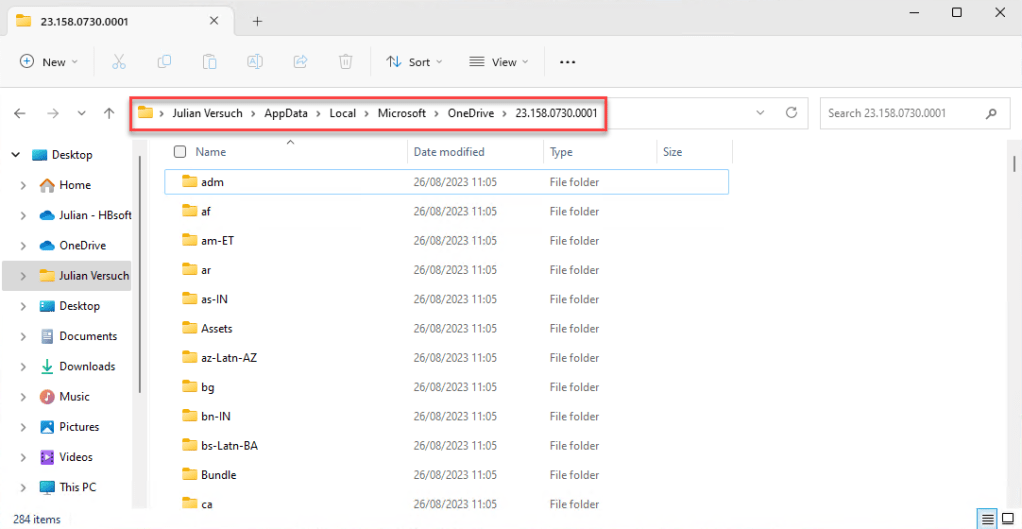Click the OneDrive breadcrumb in address bar
Viewport: 1022px width, 529px height.
[470, 113]
